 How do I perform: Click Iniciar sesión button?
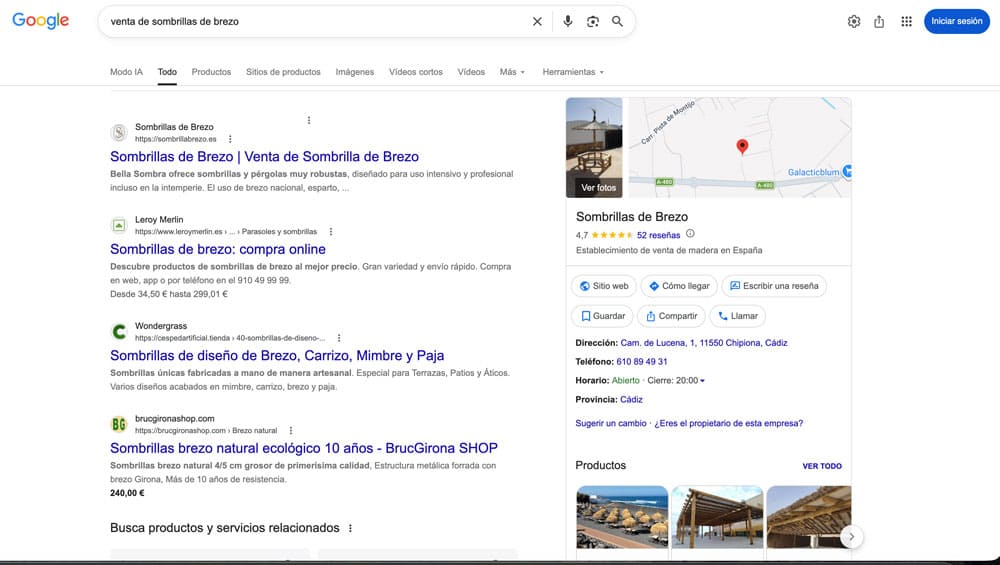point(957,21)
